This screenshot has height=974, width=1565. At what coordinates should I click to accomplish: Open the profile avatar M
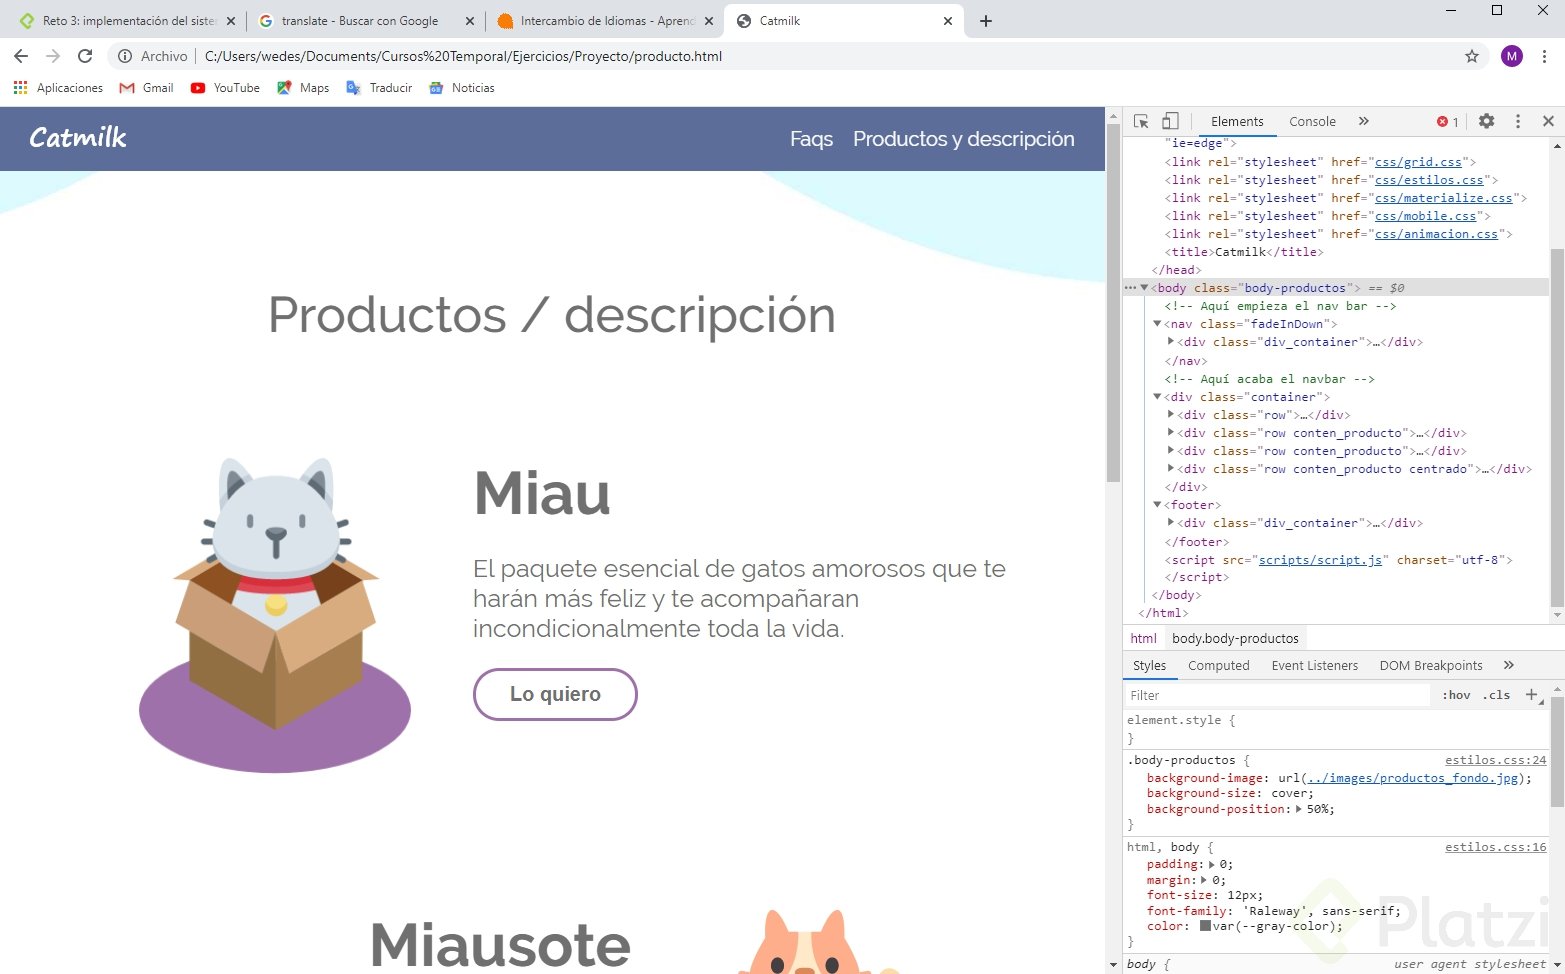pos(1512,56)
